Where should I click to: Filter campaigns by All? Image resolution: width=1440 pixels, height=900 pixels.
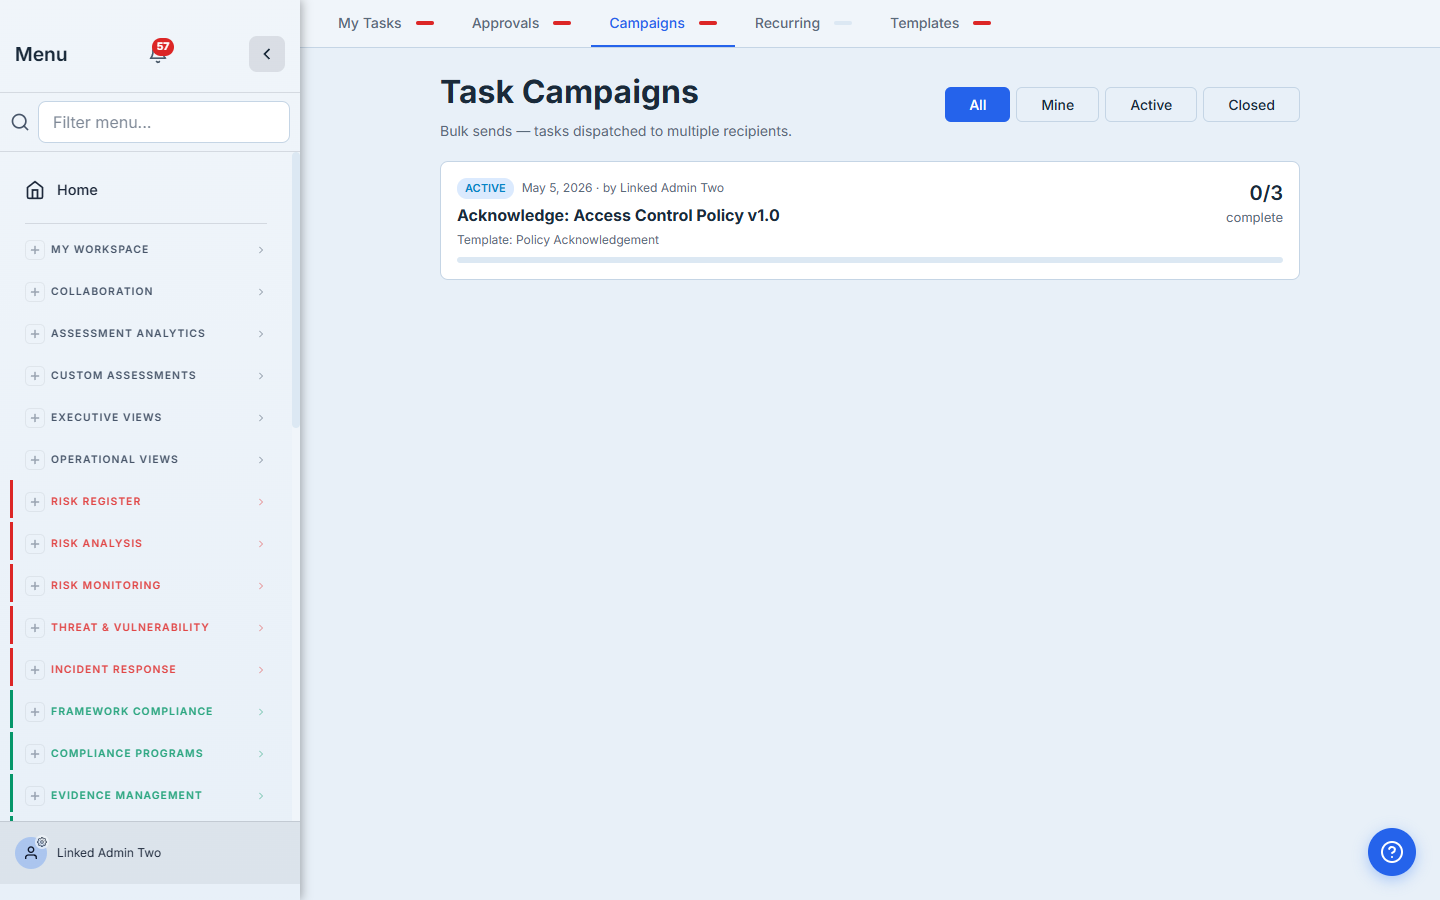[x=977, y=105]
